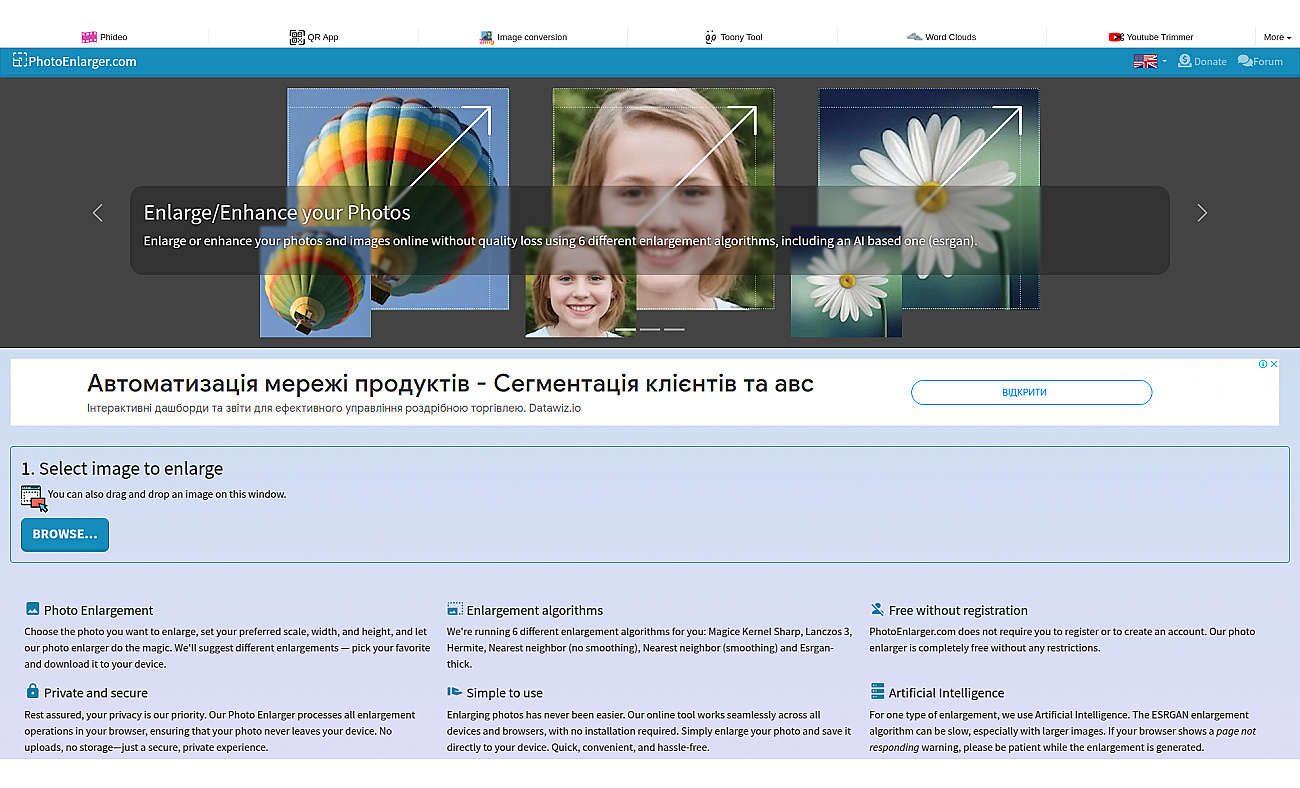Select the middle carousel slide indicator
The width and height of the screenshot is (1300, 788).
pos(650,329)
